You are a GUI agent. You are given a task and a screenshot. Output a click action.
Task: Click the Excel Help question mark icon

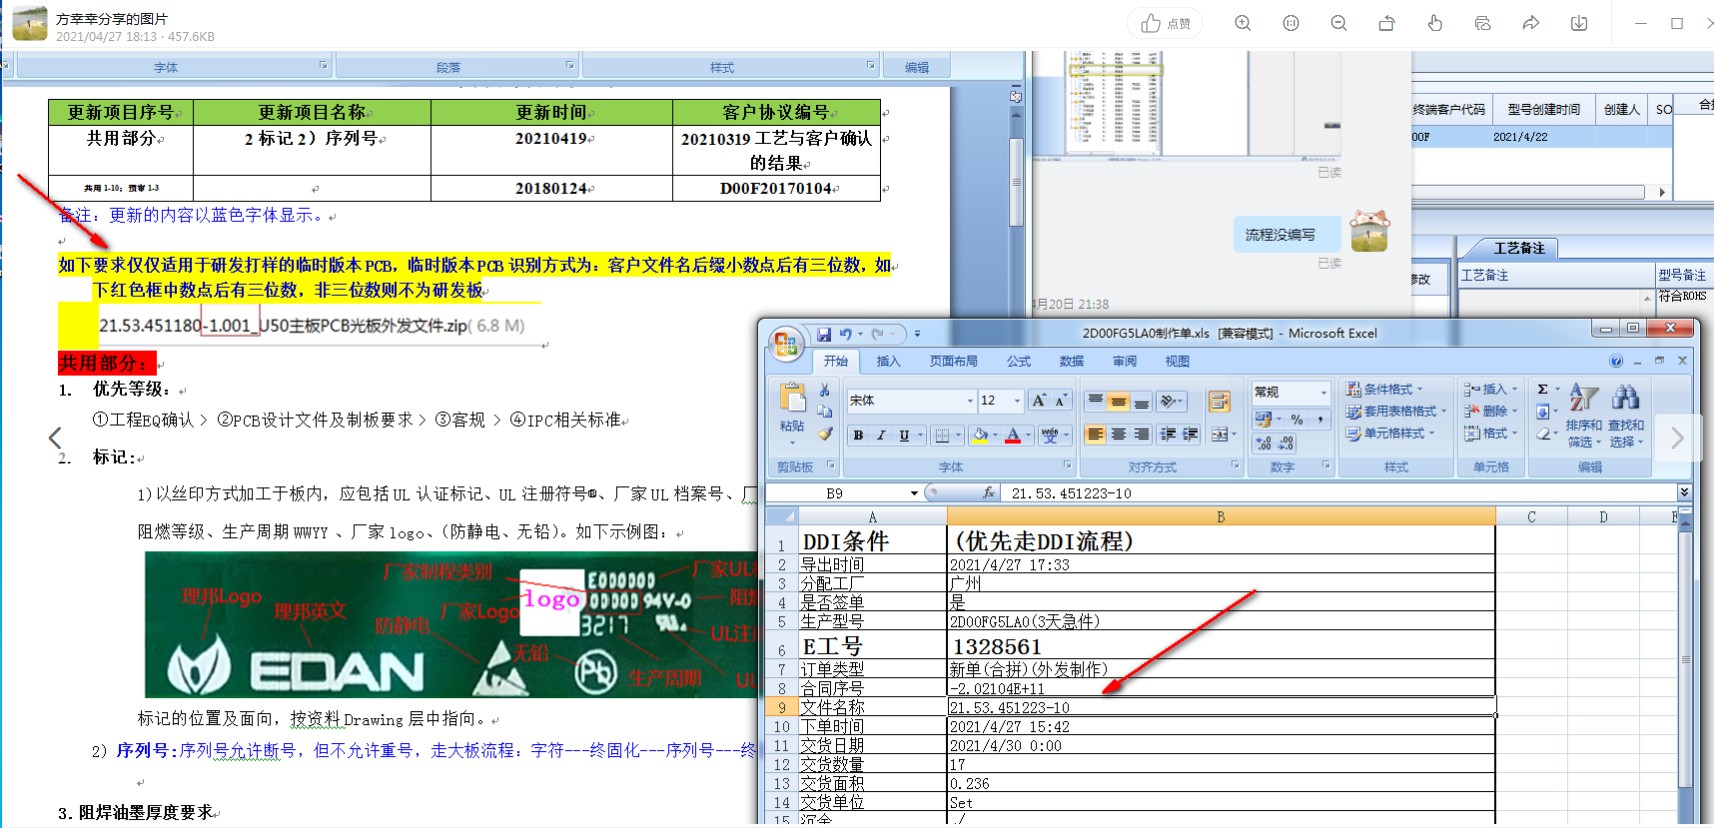pyautogui.click(x=1616, y=361)
